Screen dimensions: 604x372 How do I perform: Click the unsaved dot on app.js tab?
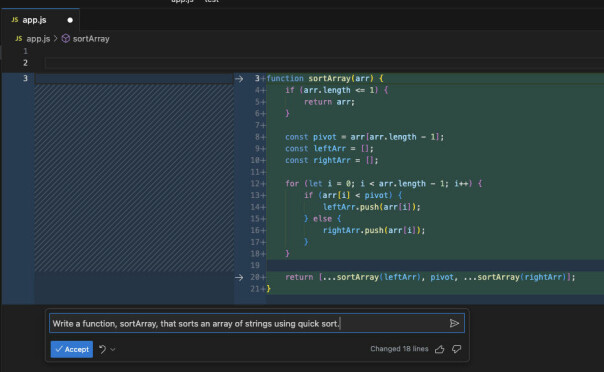click(x=70, y=20)
